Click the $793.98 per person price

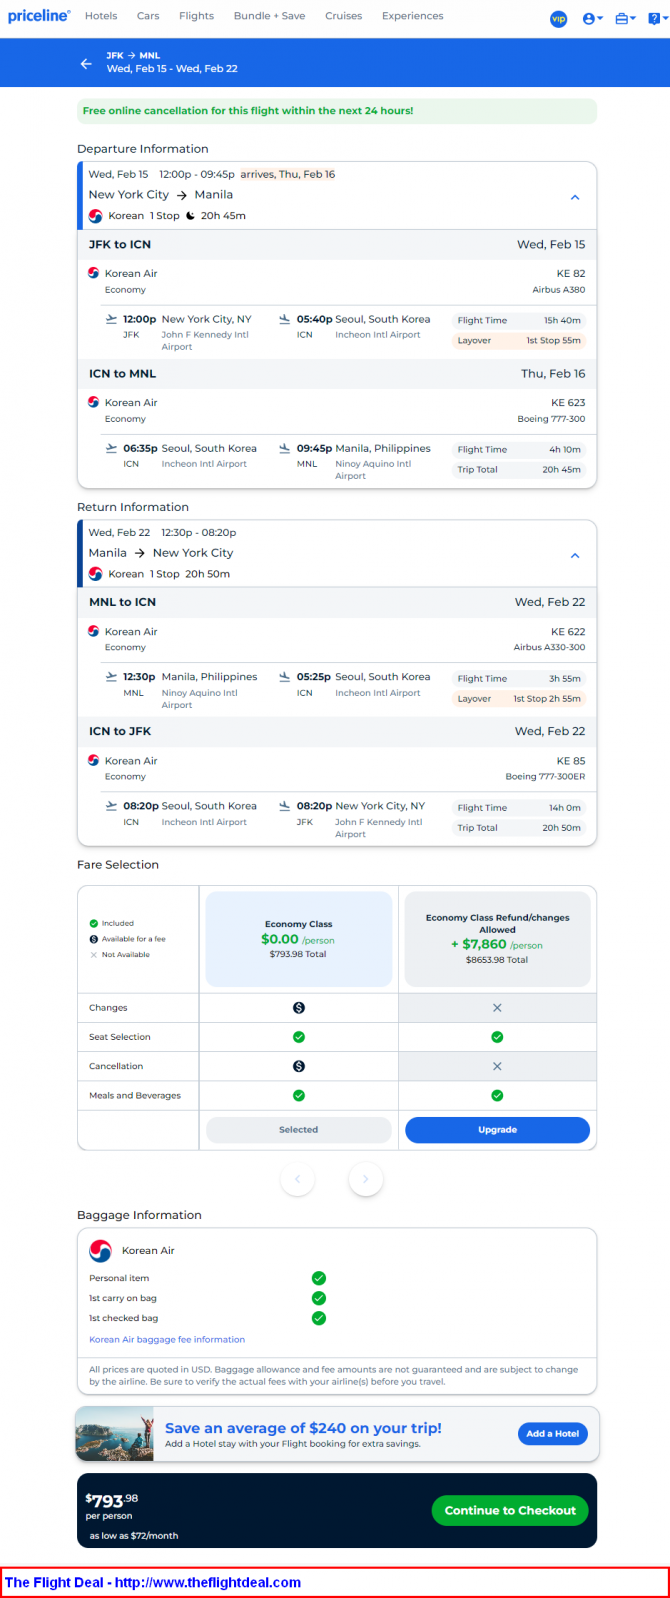tap(112, 1501)
